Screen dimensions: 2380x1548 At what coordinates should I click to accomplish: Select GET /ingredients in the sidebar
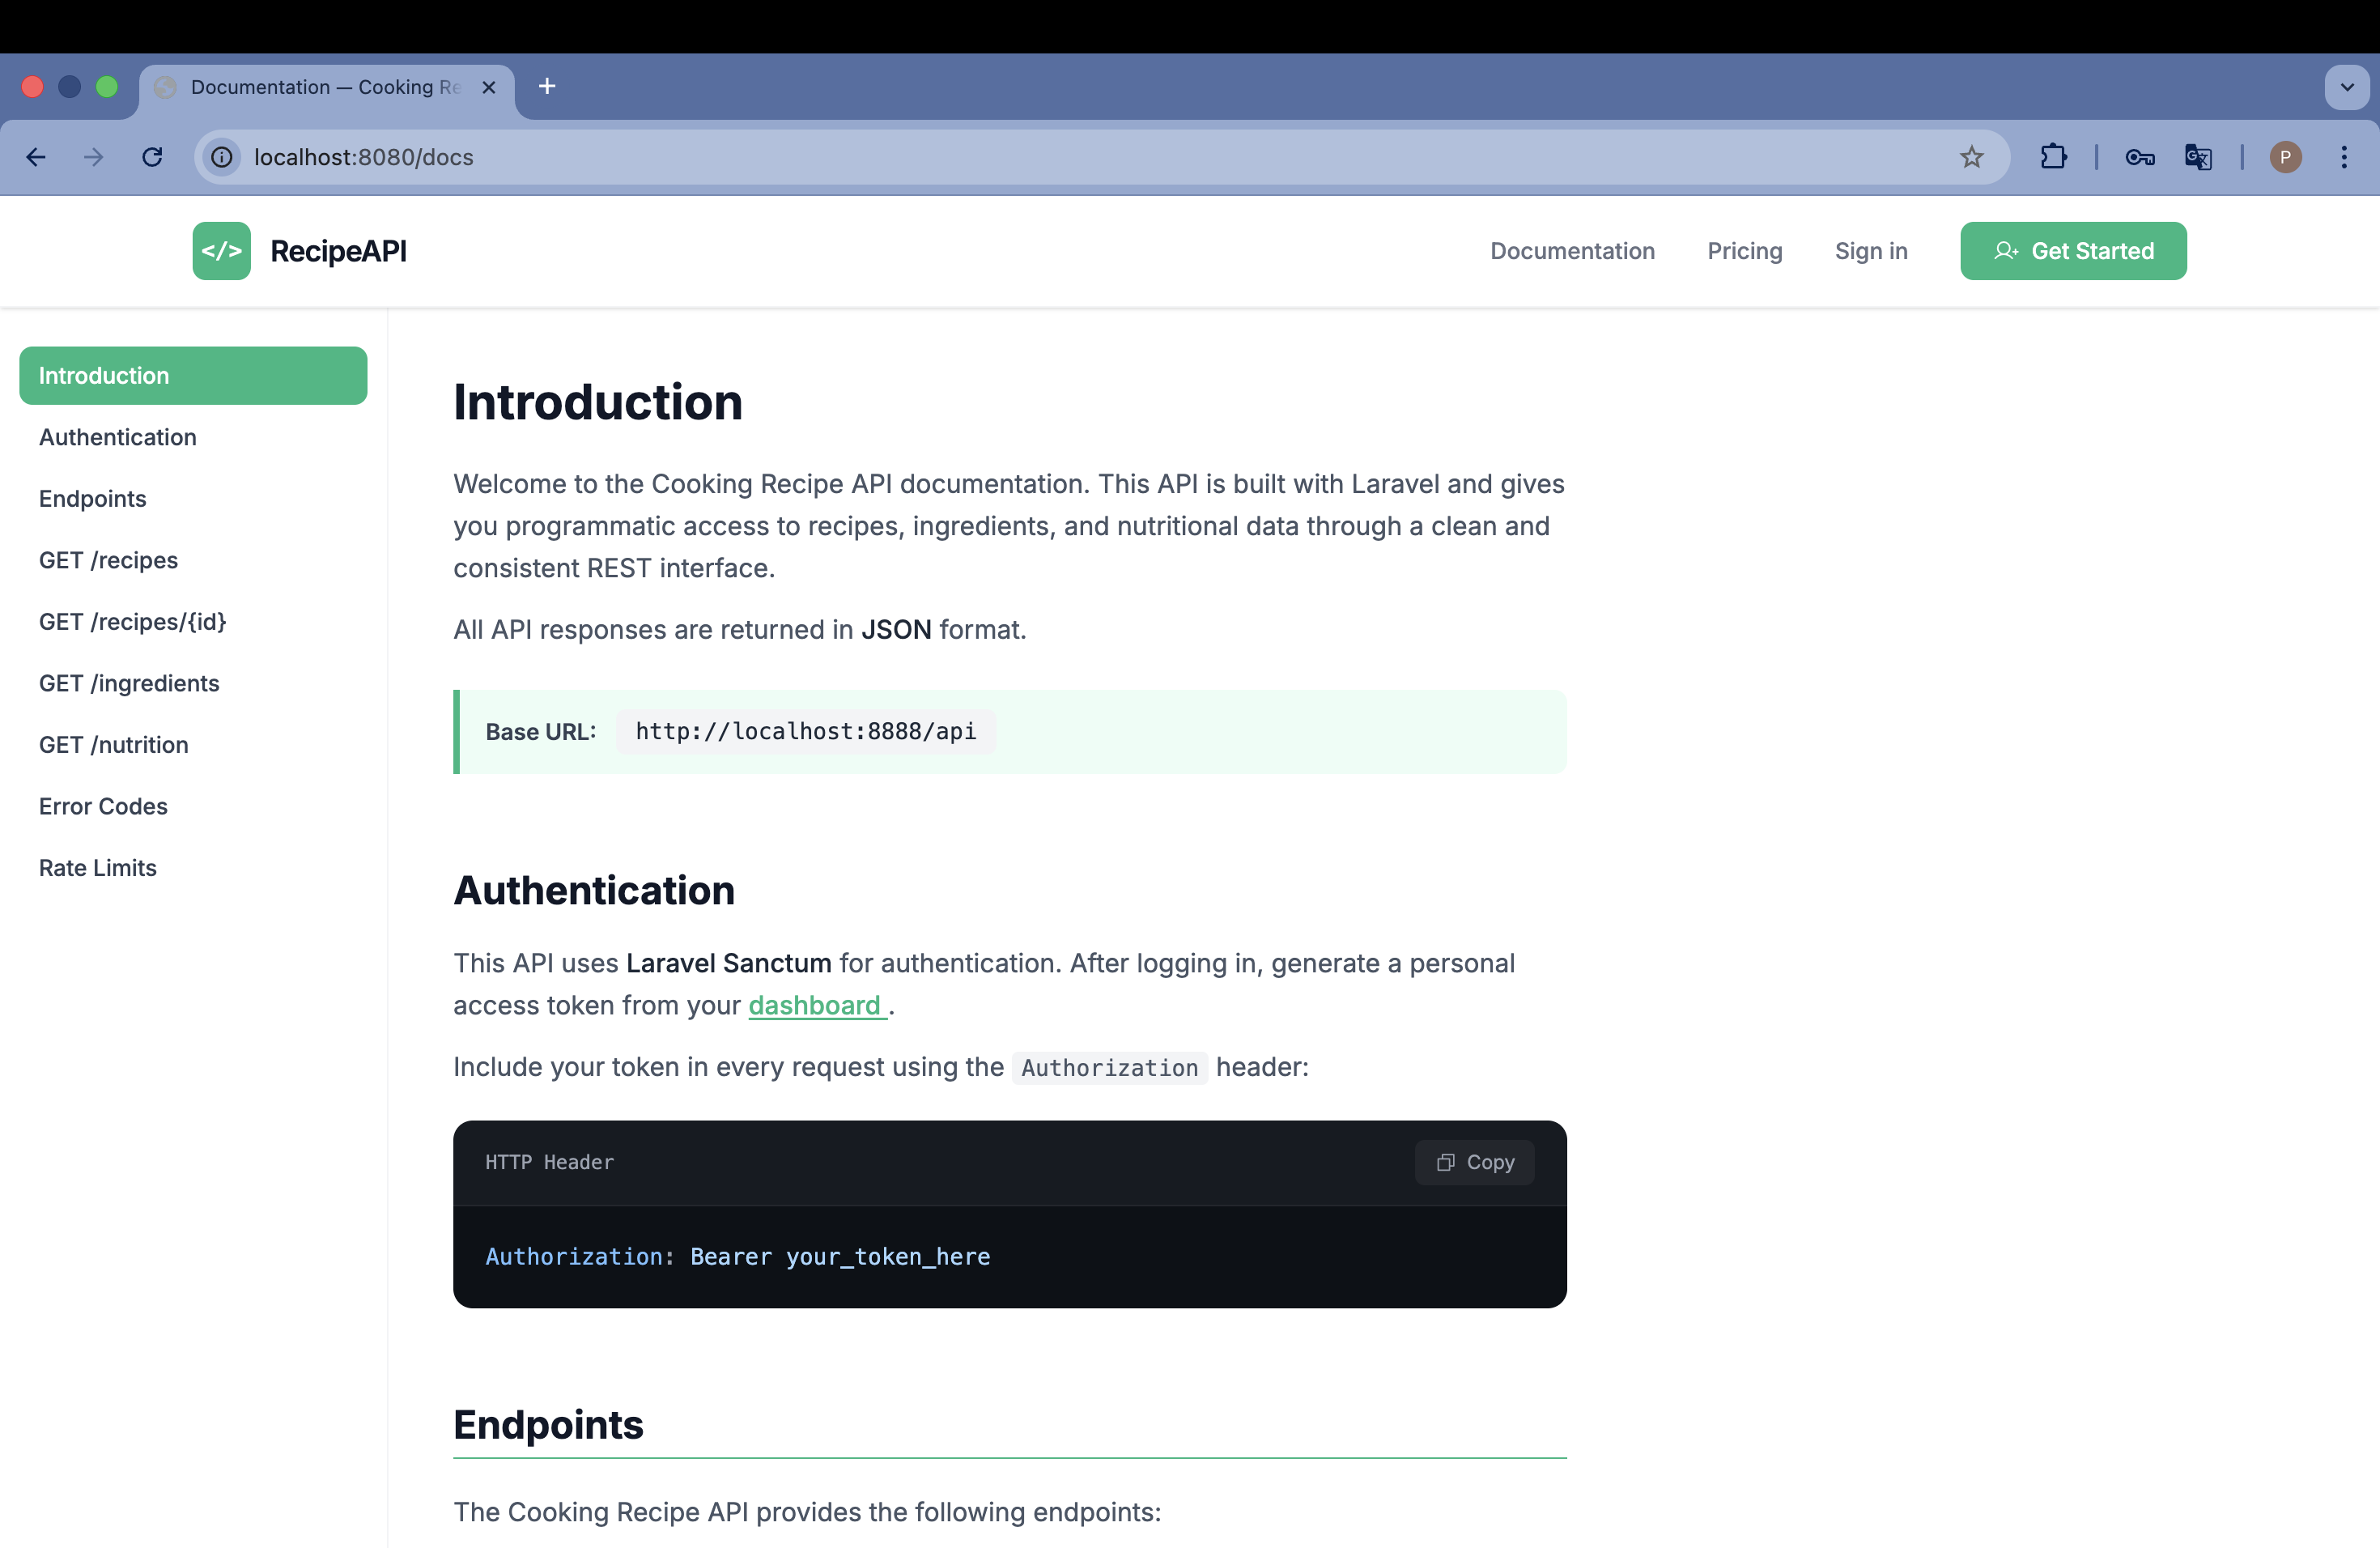pyautogui.click(x=129, y=683)
